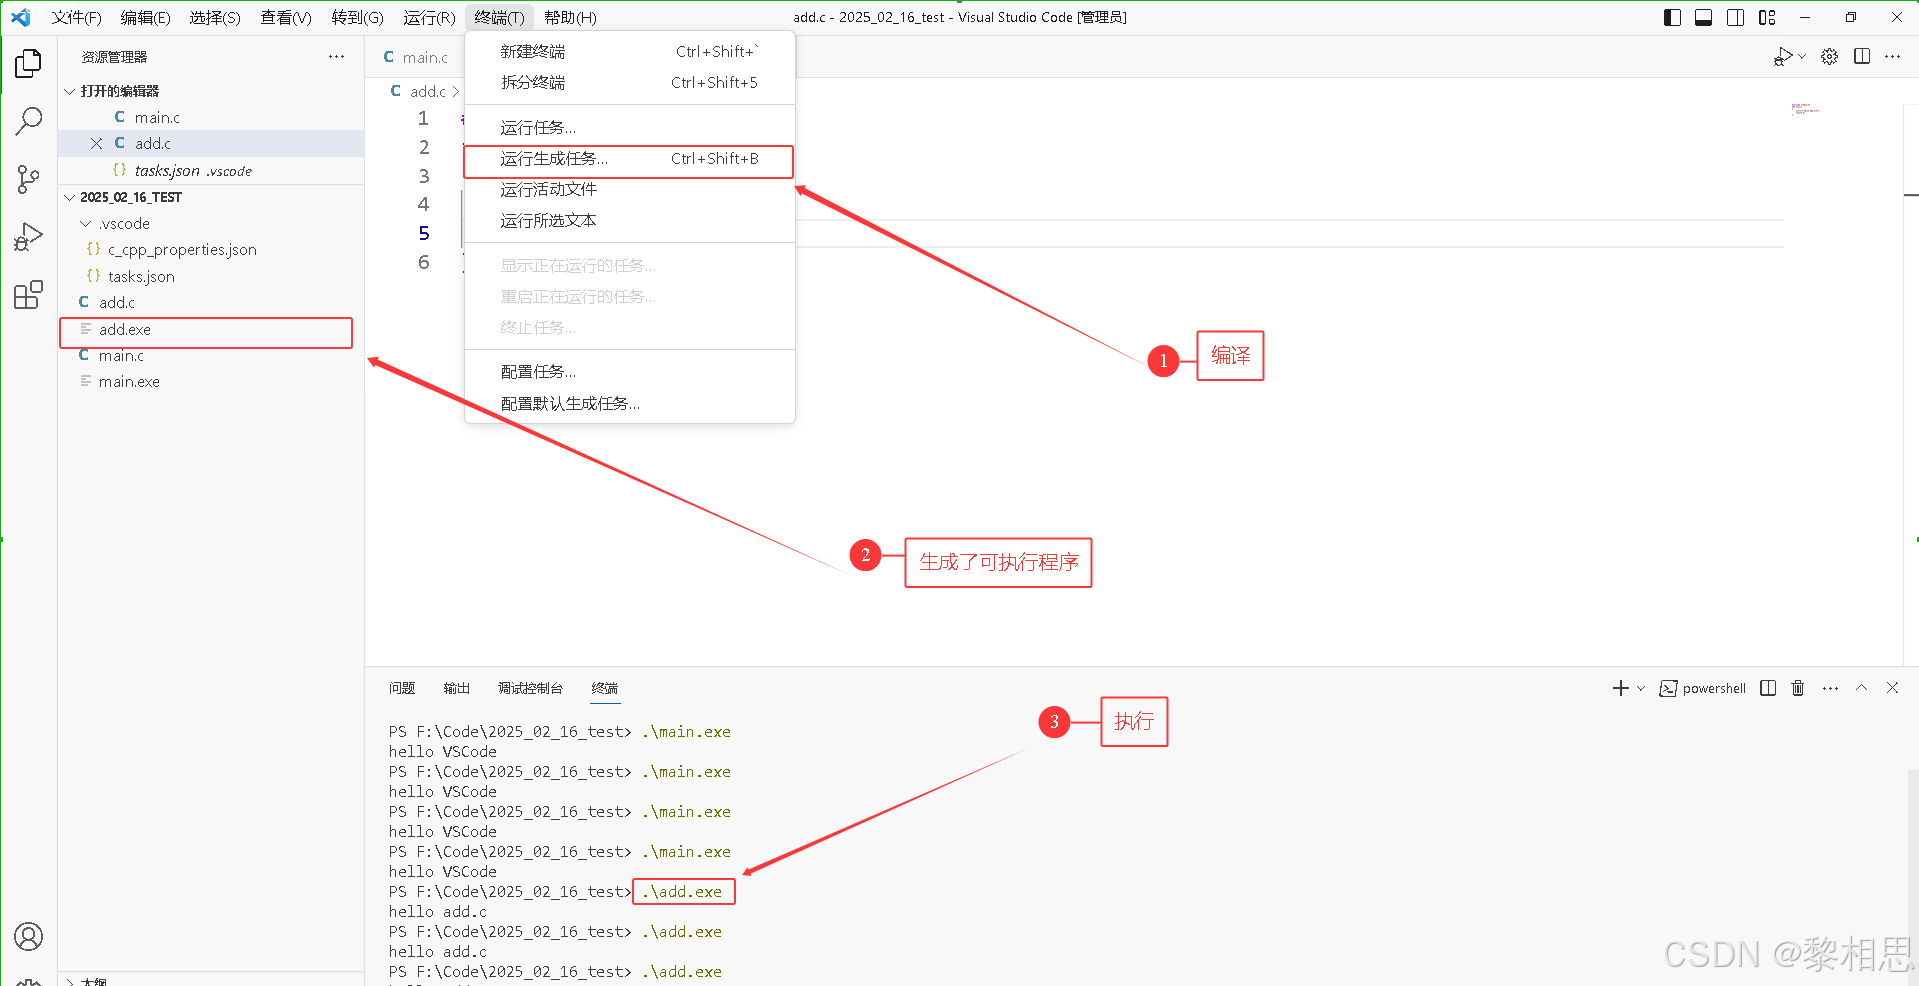Click the Run C/C++ file play icon
The height and width of the screenshot is (986, 1919).
coord(1783,57)
